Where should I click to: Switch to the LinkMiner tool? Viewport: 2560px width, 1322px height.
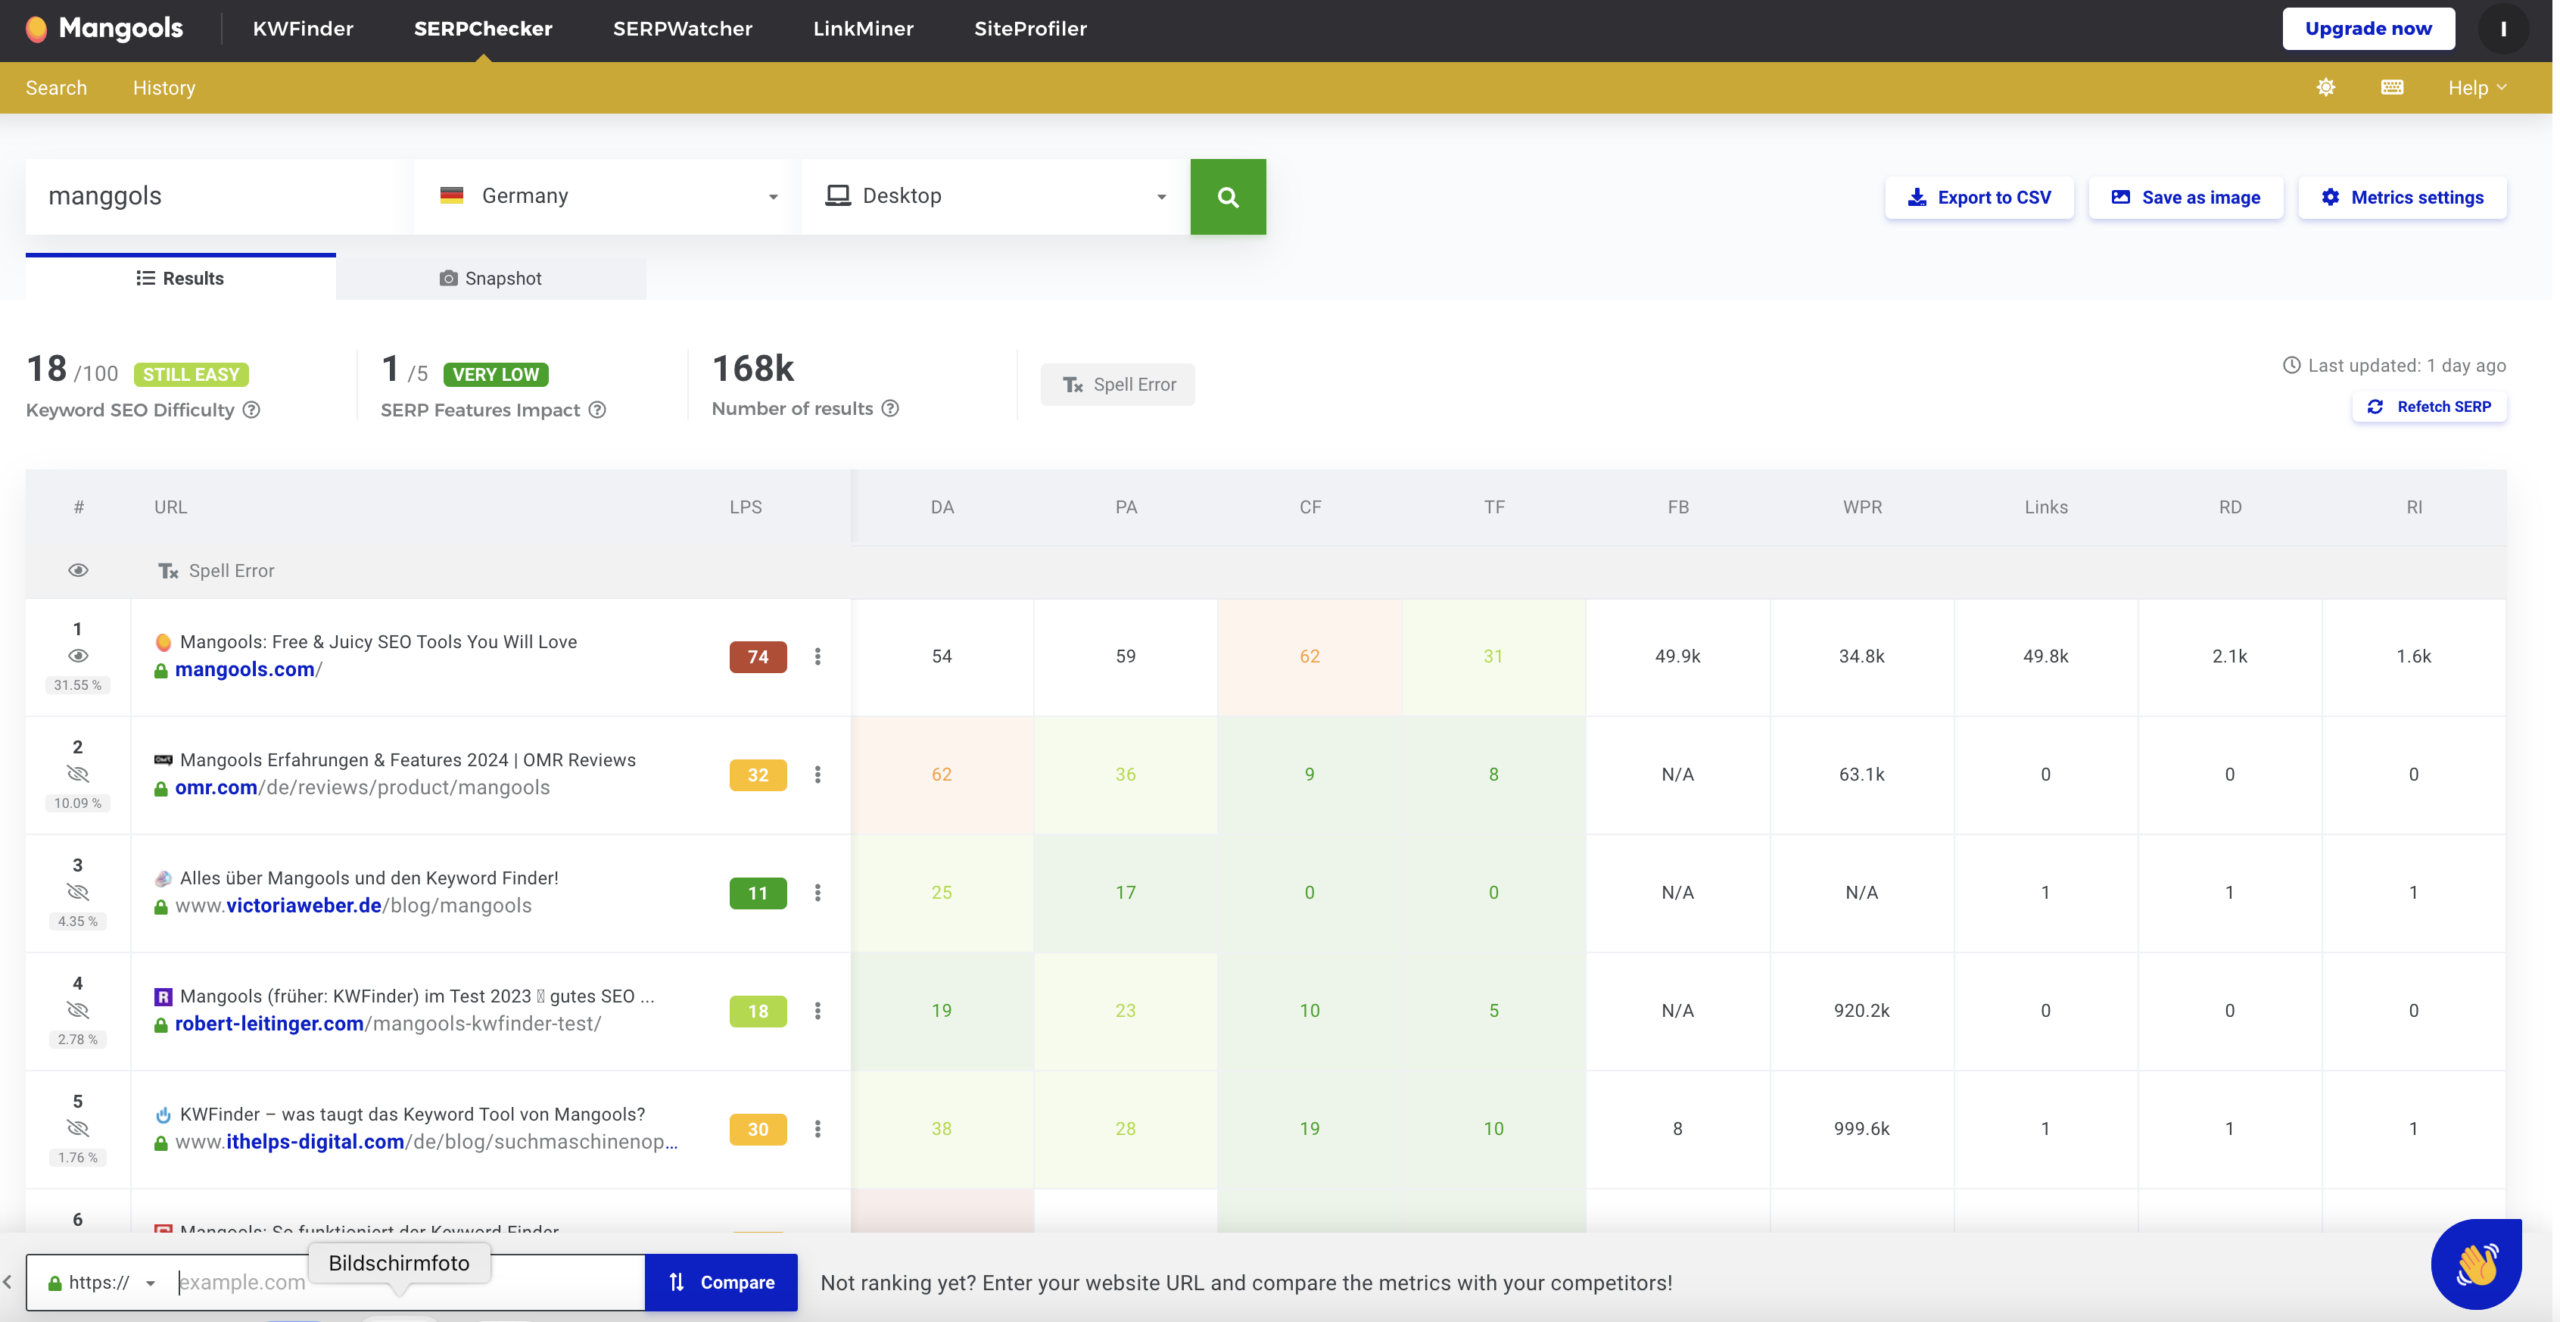(x=863, y=29)
